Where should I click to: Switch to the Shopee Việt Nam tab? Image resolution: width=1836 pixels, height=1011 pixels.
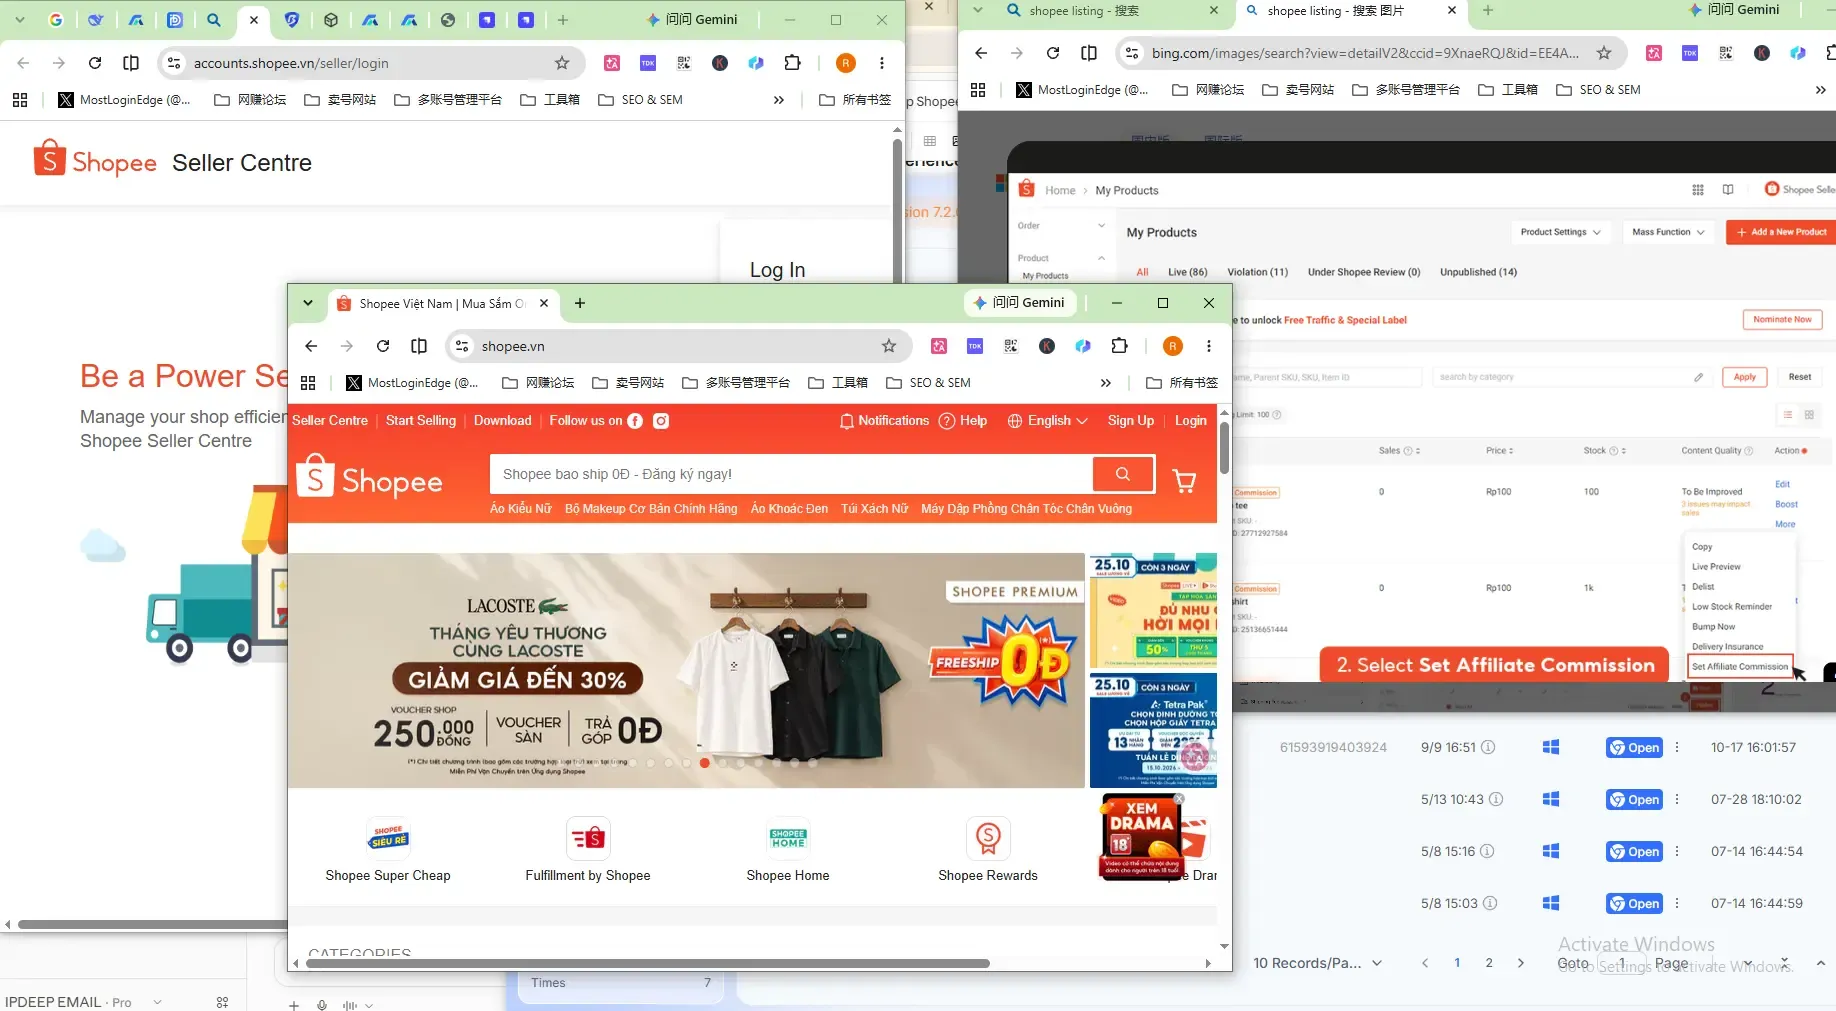[x=442, y=303]
